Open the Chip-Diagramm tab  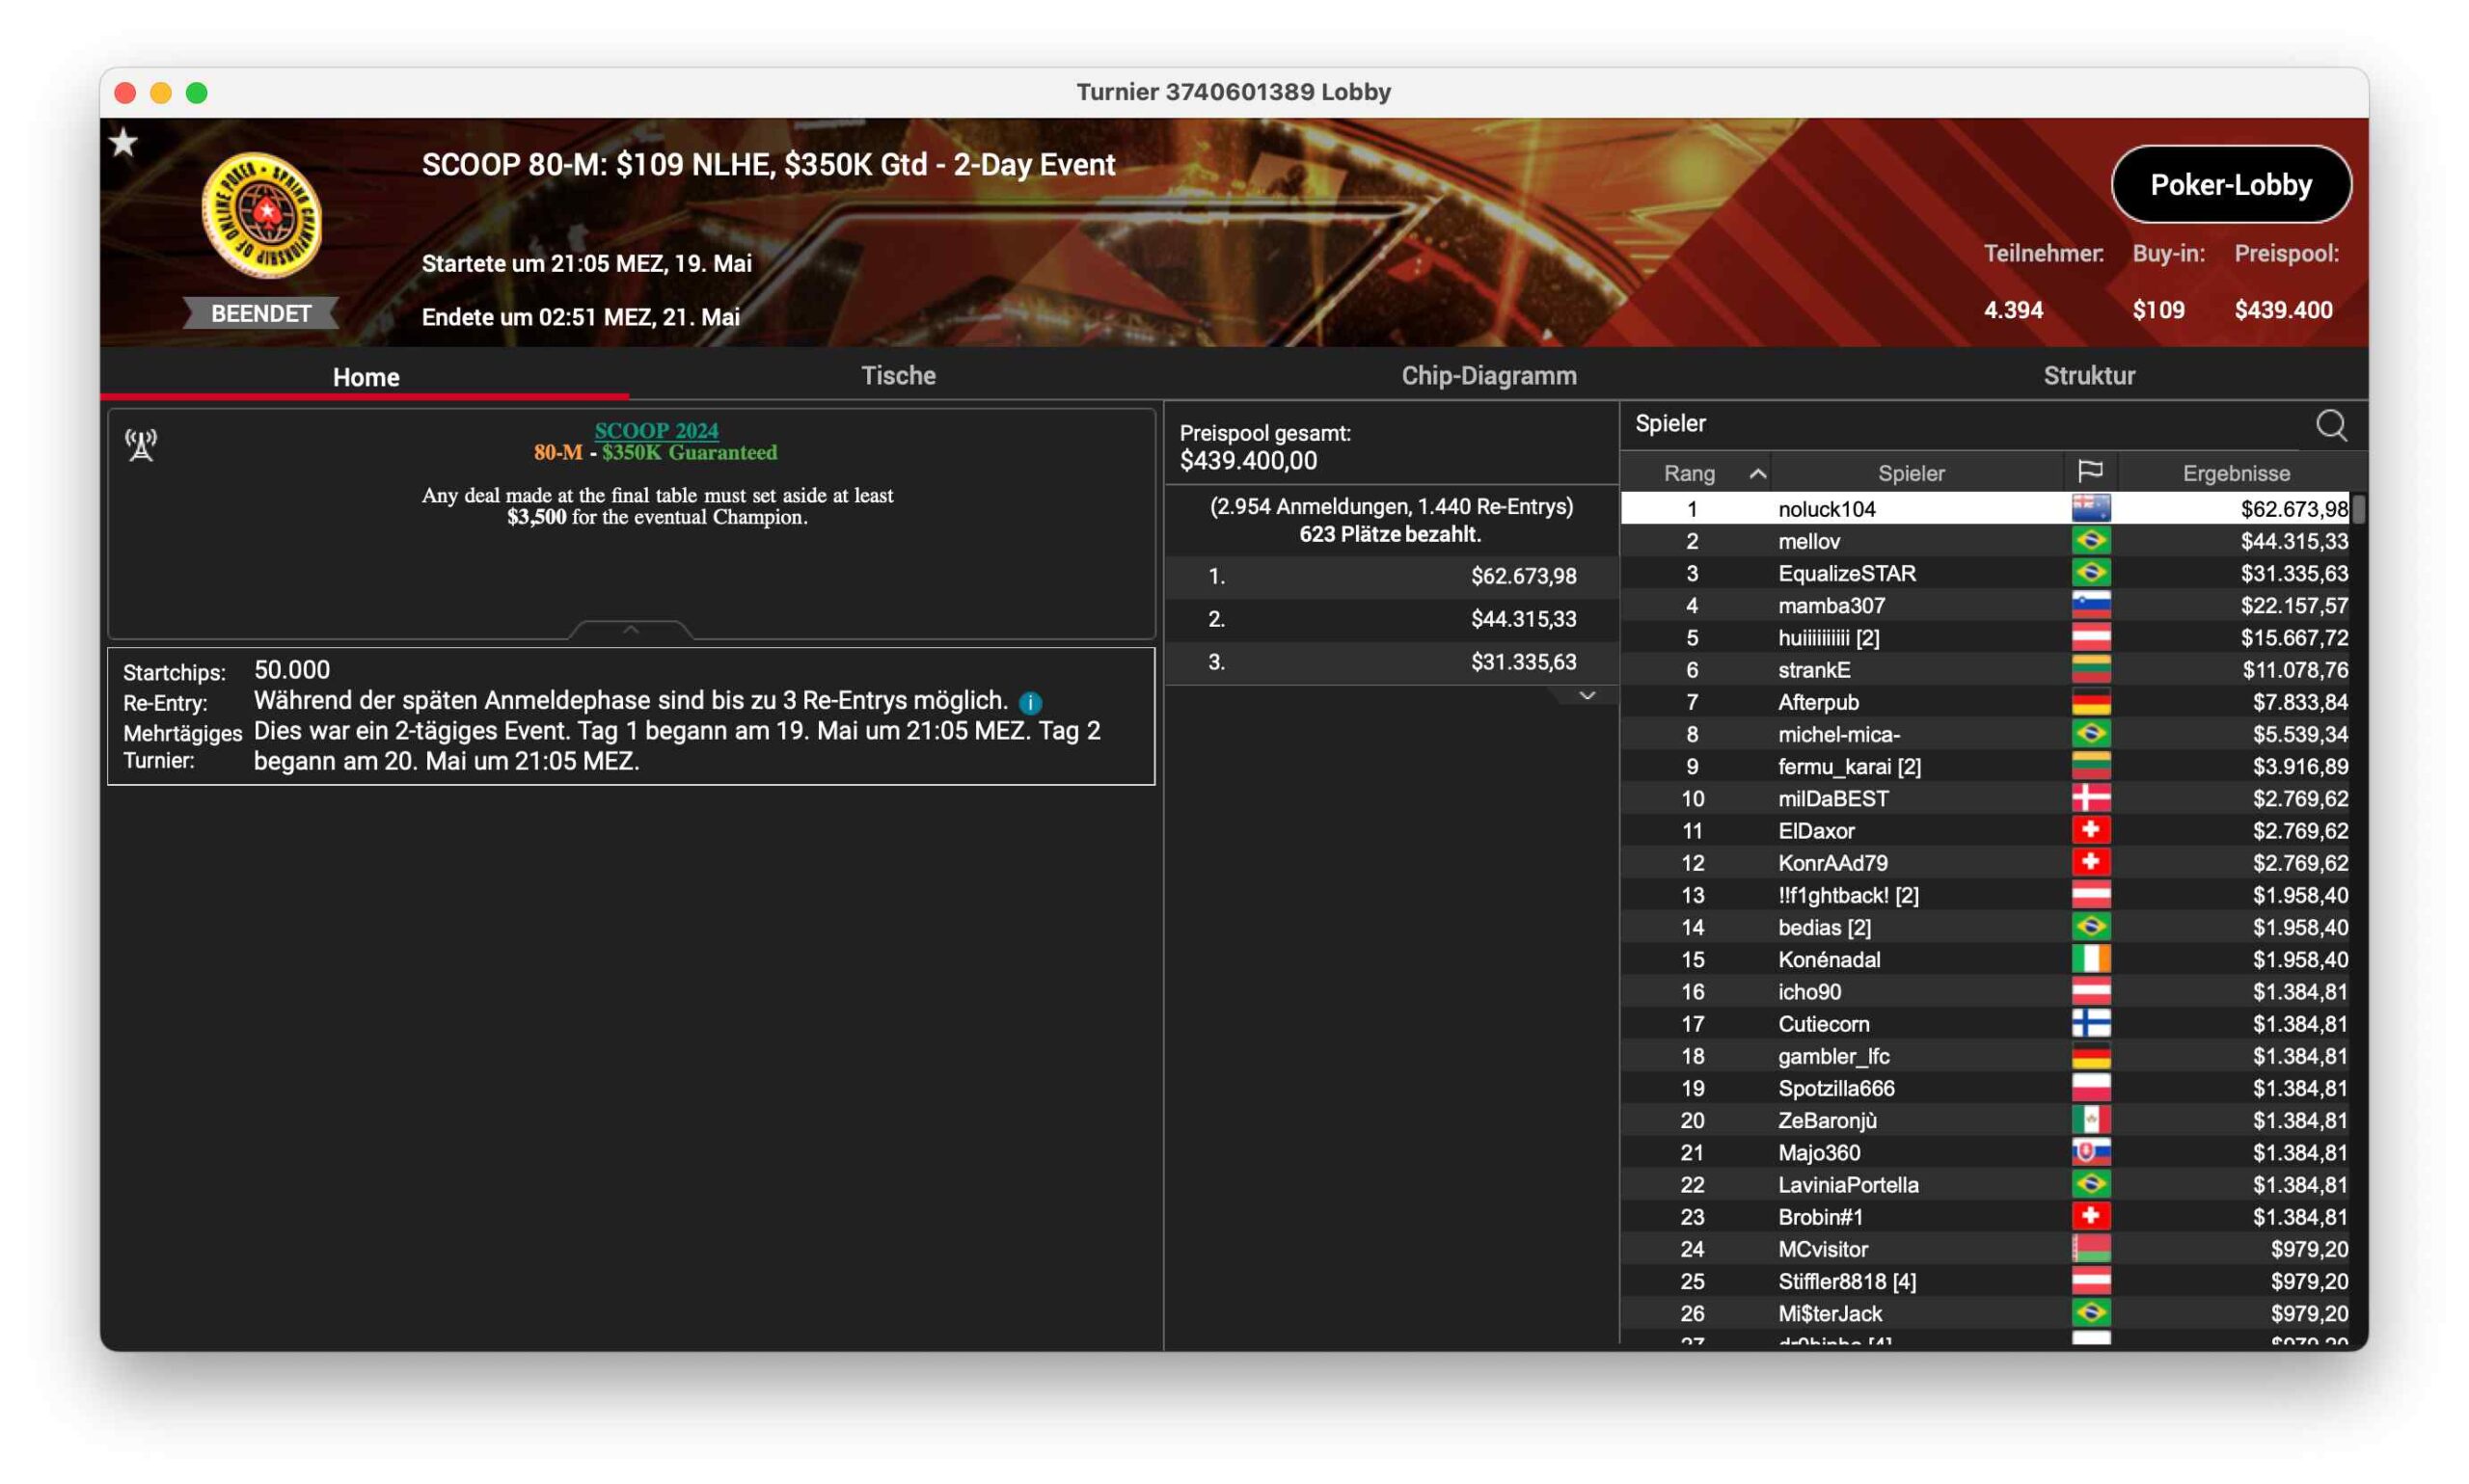coord(1488,376)
